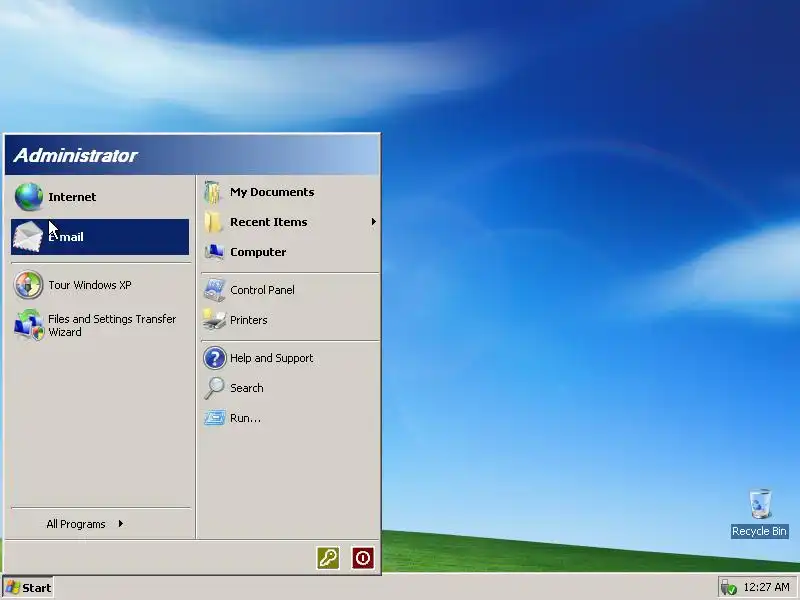Viewport: 800px width, 600px height.
Task: Click the Help and Support question icon
Action: click(x=214, y=358)
